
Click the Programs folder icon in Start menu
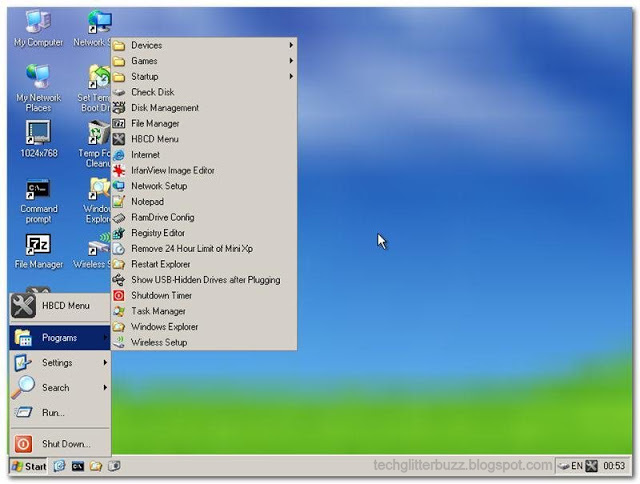coord(23,337)
